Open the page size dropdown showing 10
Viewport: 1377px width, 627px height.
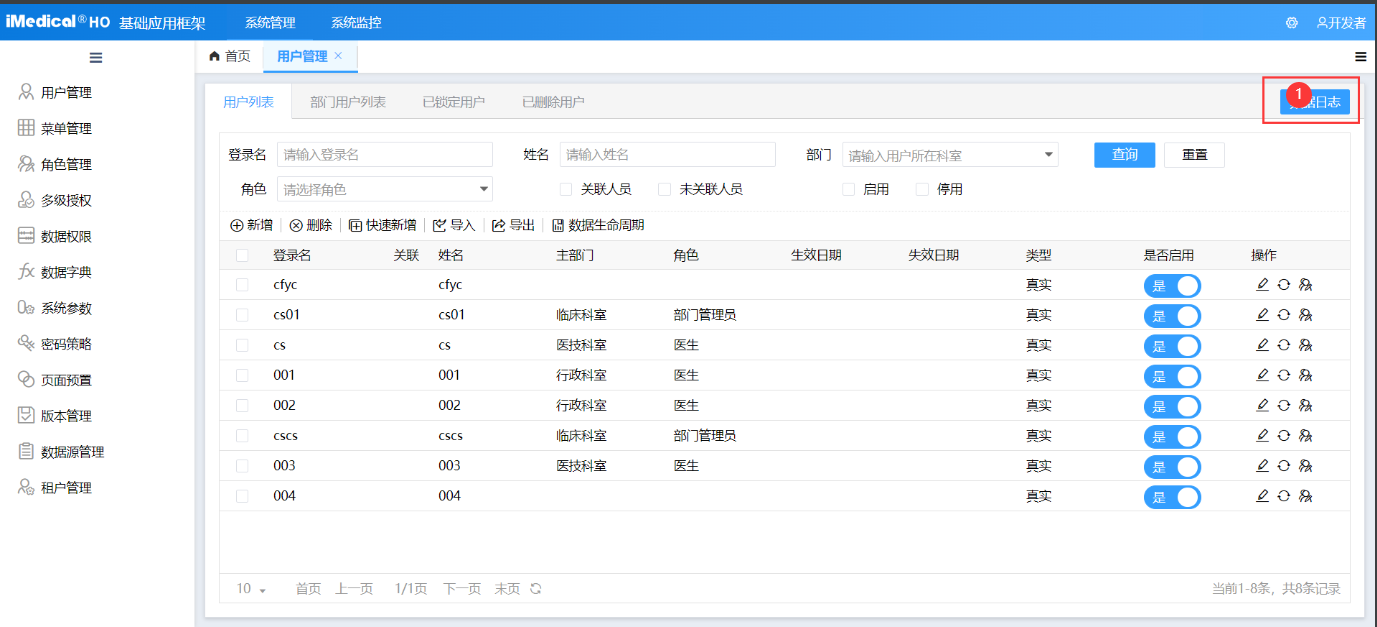[251, 589]
